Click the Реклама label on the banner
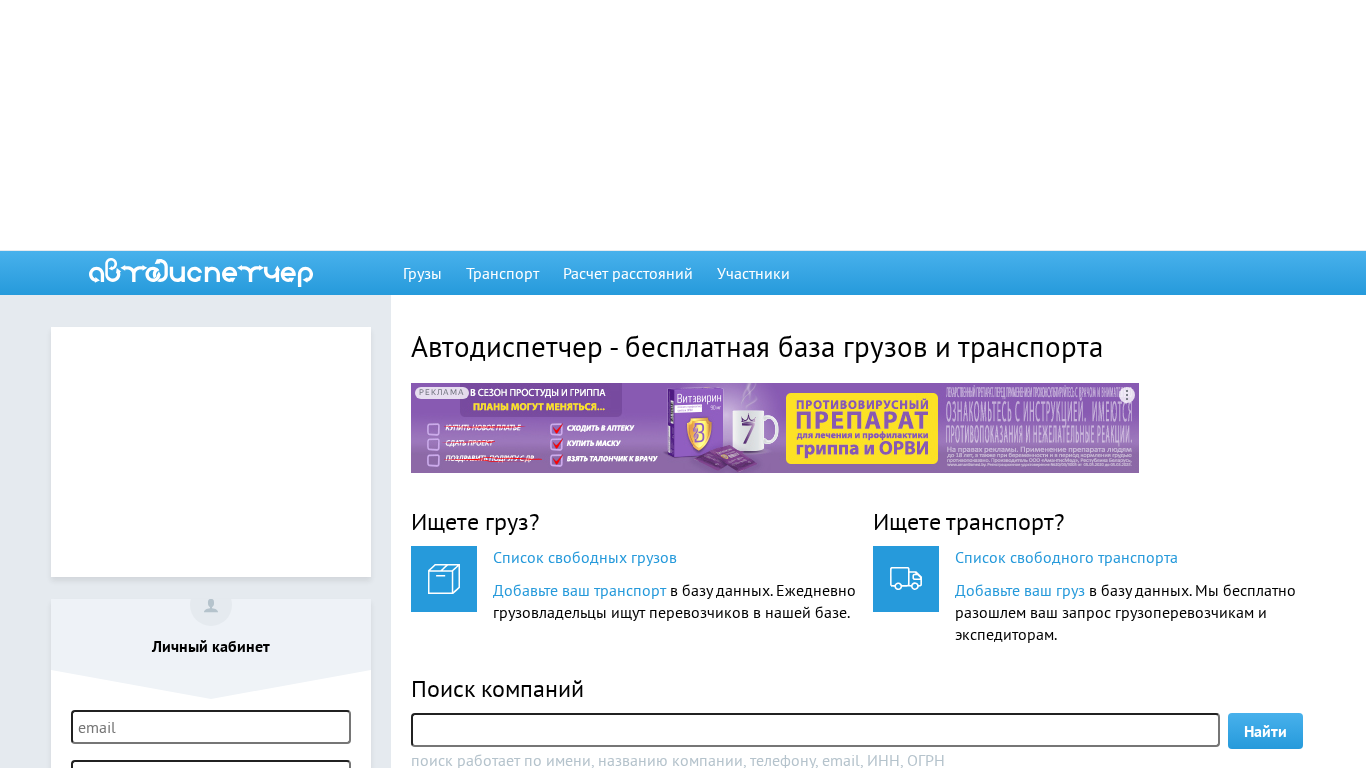1366x768 pixels. pos(441,393)
